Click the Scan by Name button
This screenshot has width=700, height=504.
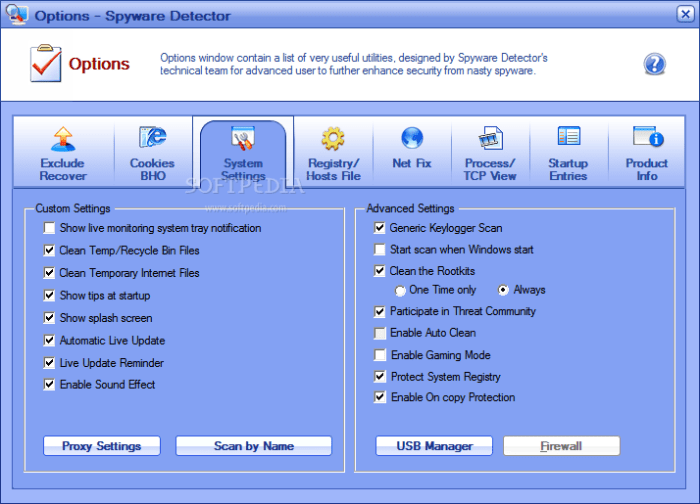click(x=254, y=446)
